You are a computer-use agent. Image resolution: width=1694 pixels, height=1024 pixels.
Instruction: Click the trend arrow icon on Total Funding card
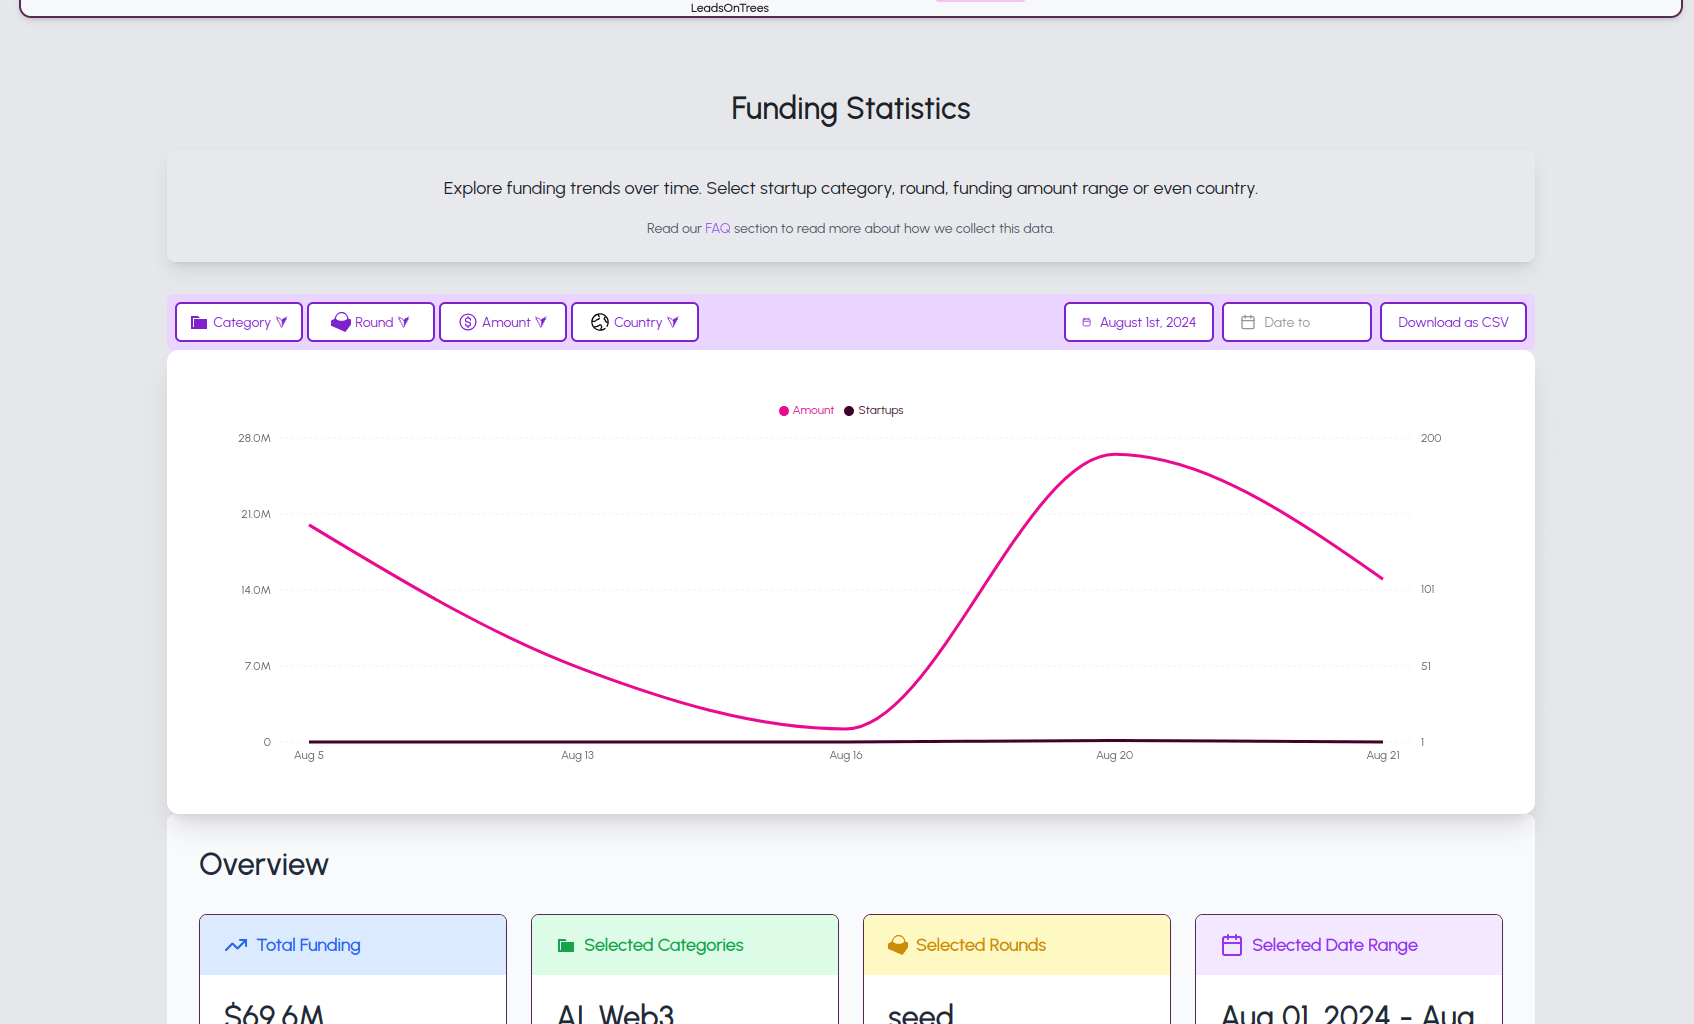[x=236, y=945]
